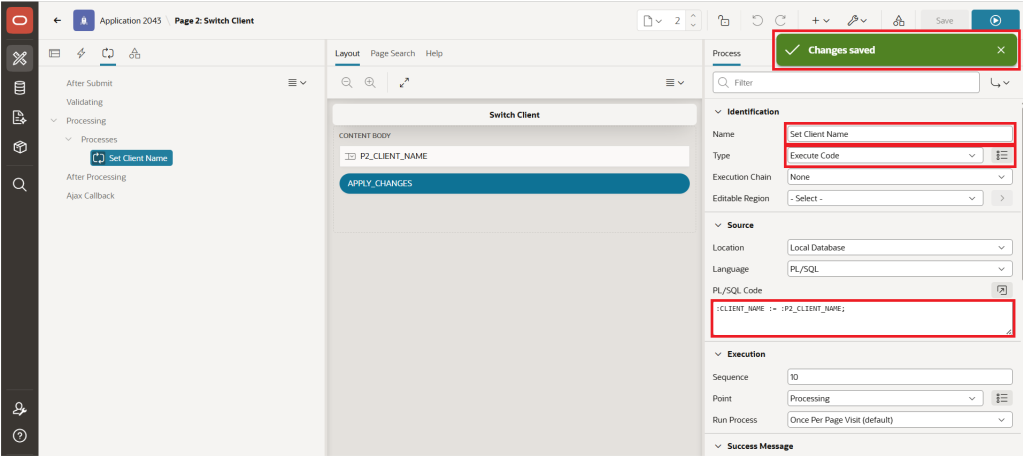Open the Point list picker button

1002,398
